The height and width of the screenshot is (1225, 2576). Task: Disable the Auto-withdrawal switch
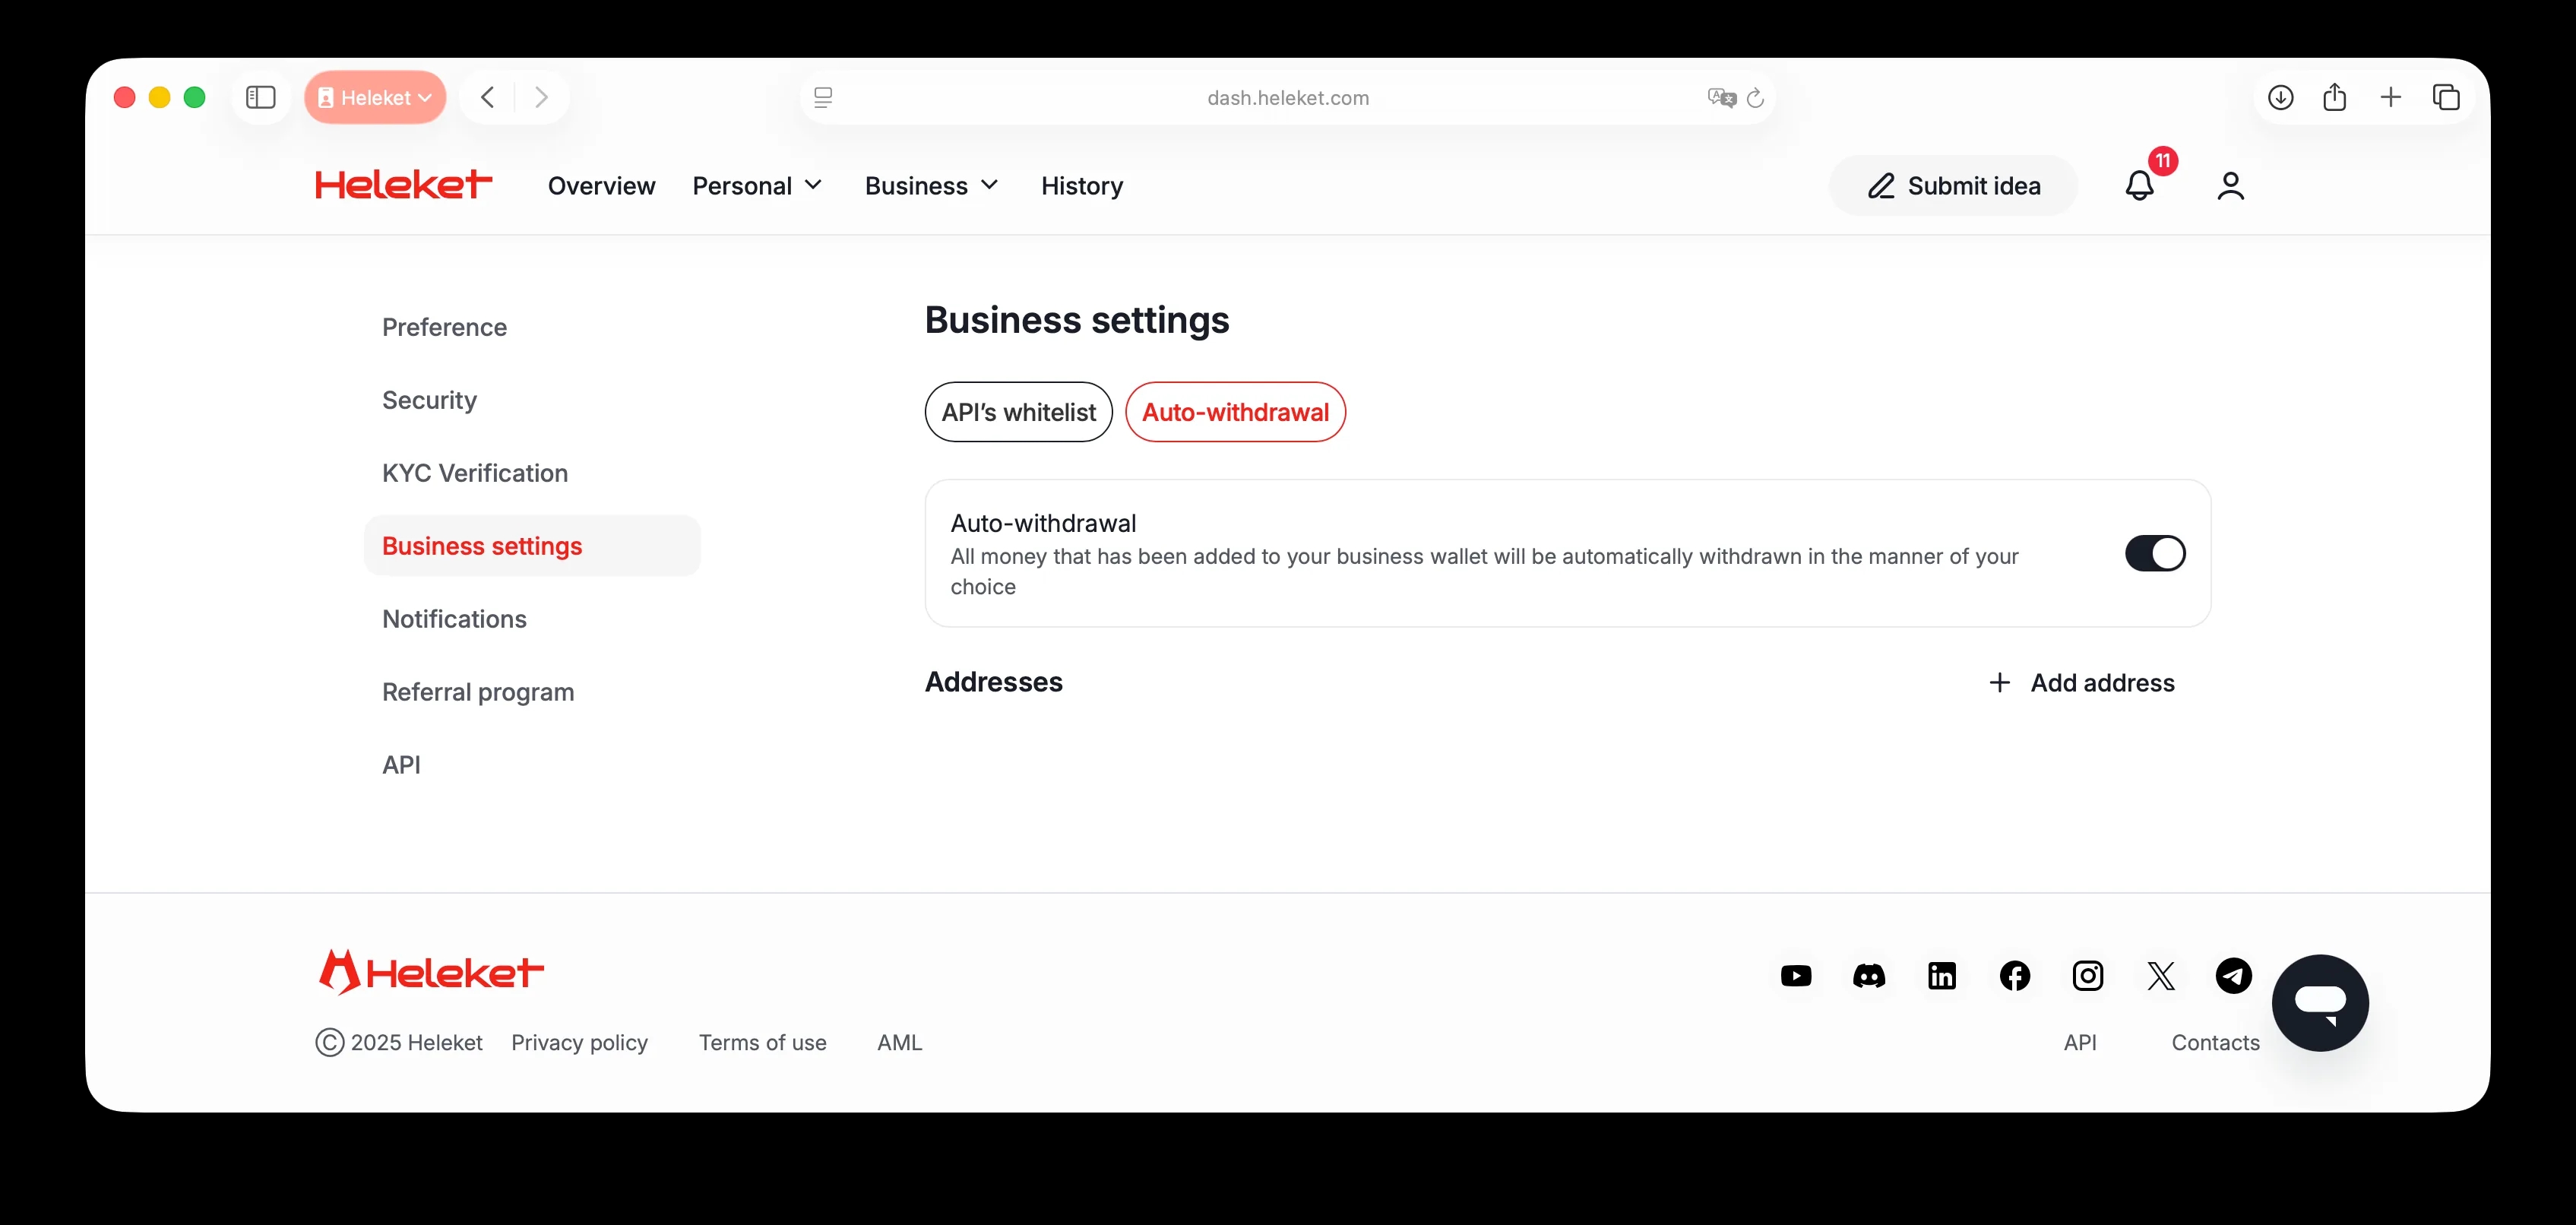pos(2154,553)
